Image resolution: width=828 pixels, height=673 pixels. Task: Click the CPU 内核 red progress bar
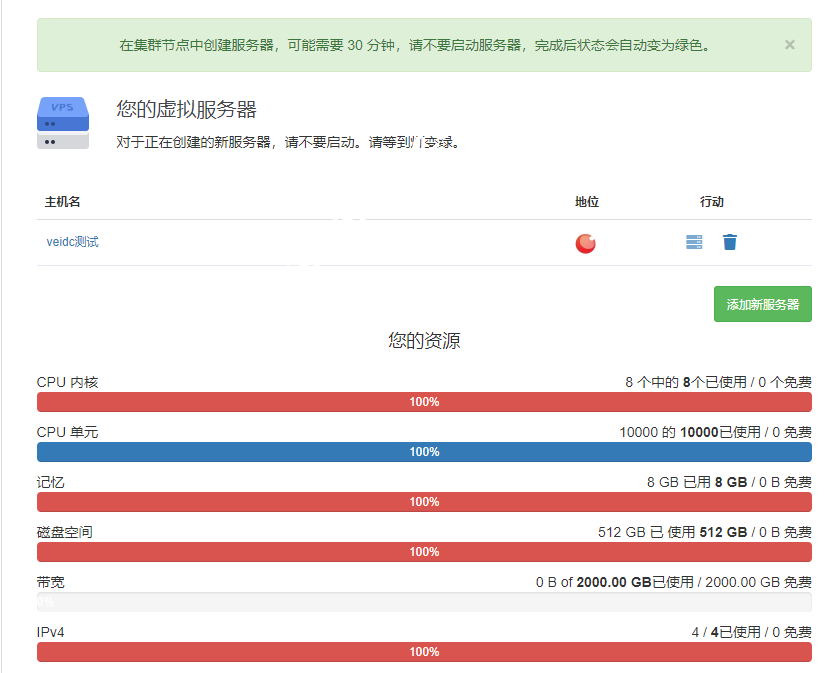tap(424, 402)
